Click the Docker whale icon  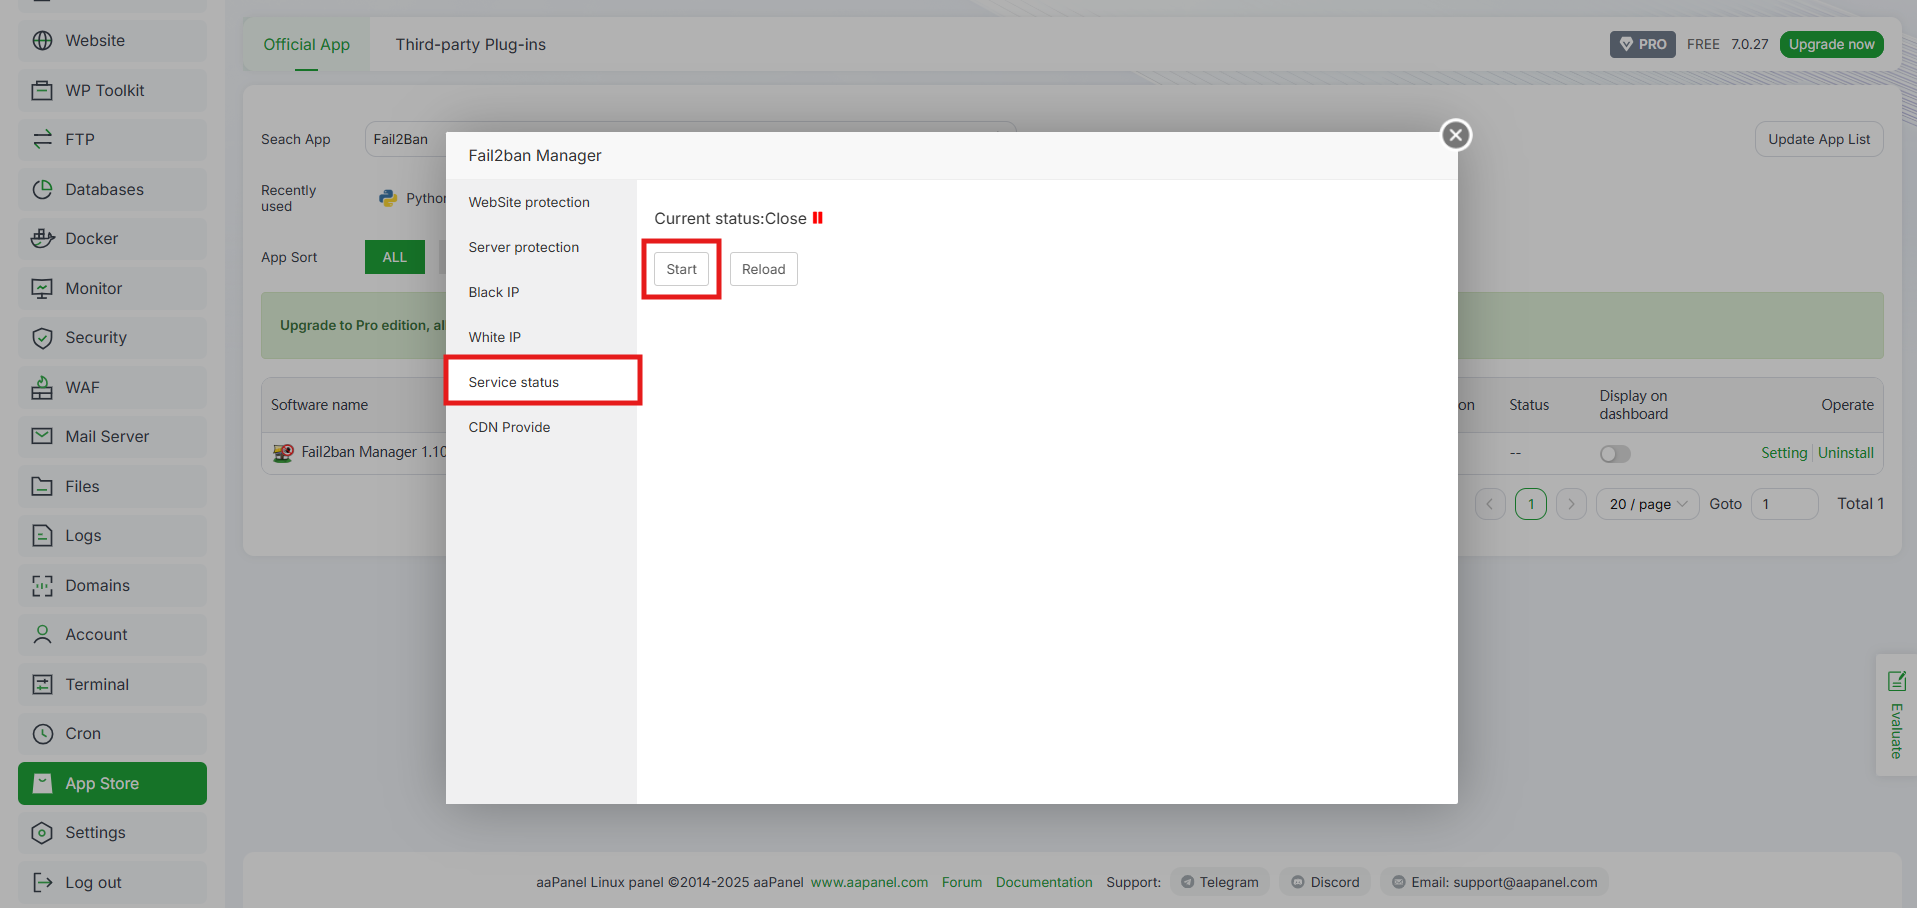coord(42,239)
